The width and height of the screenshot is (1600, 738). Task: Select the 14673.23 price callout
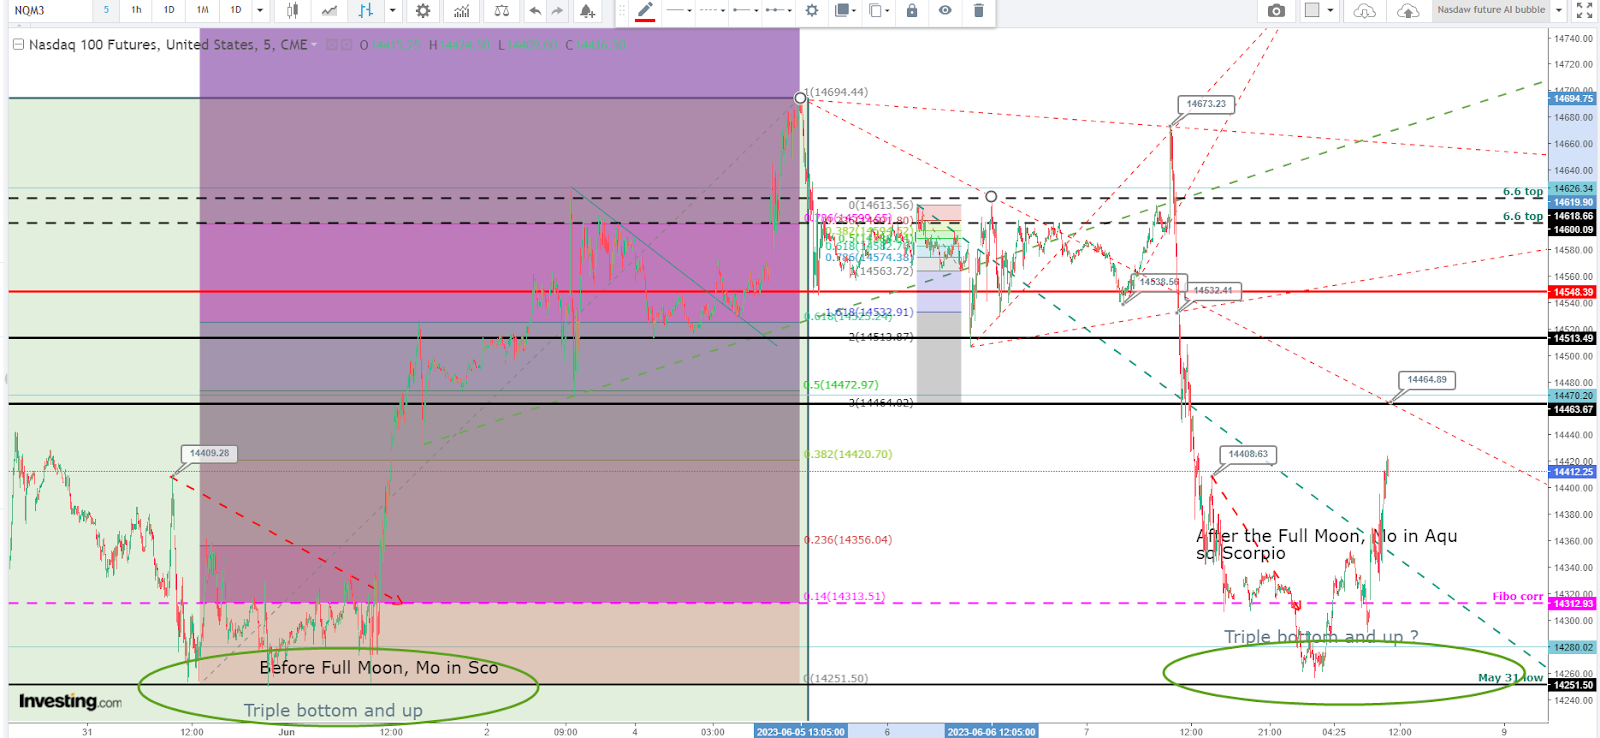point(1206,104)
